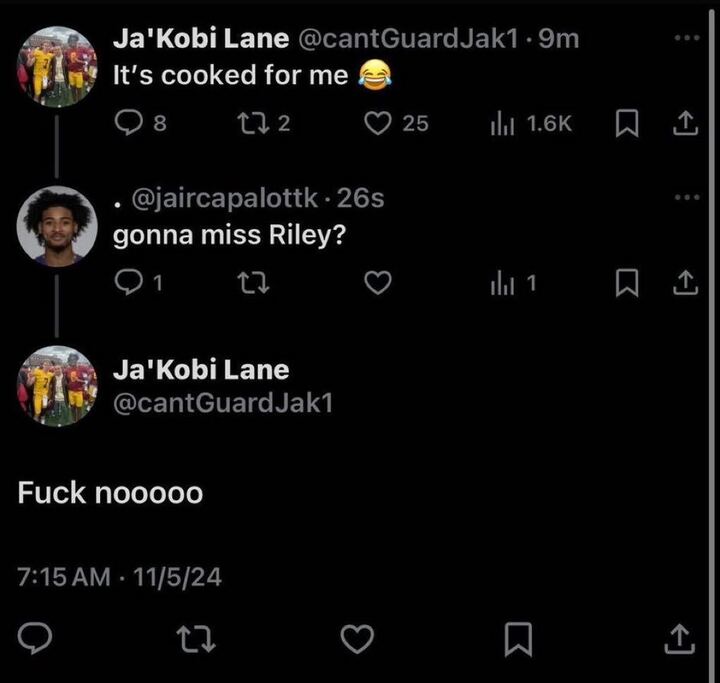Like the "gonna miss Riley?" reply
720x683 pixels.
377,284
